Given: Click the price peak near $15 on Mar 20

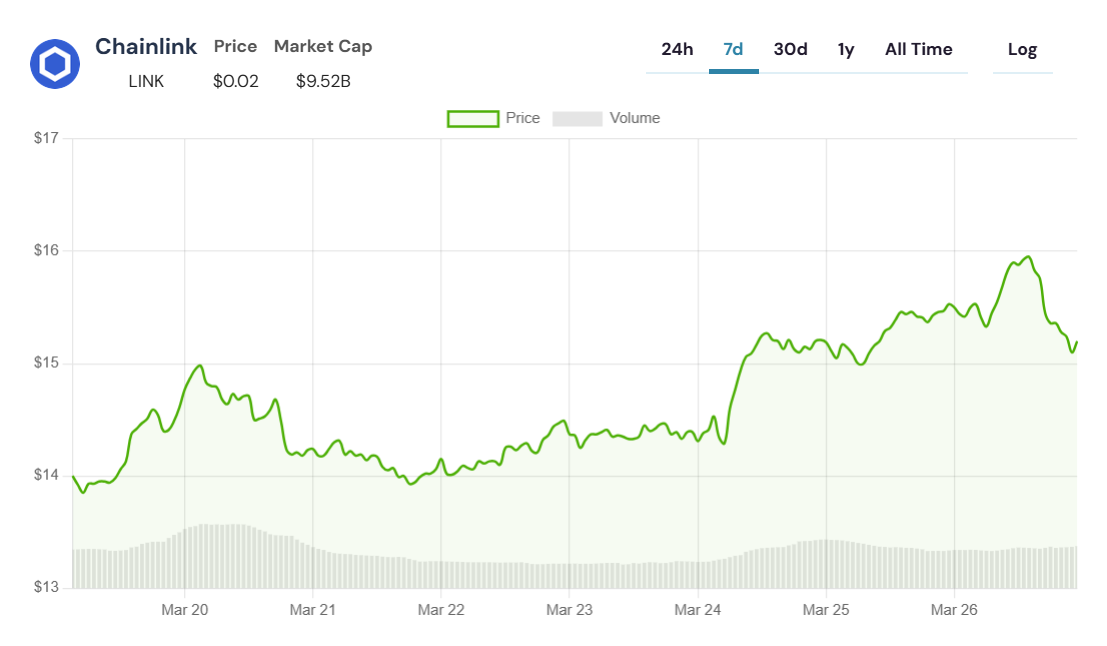Looking at the screenshot, I should point(201,366).
